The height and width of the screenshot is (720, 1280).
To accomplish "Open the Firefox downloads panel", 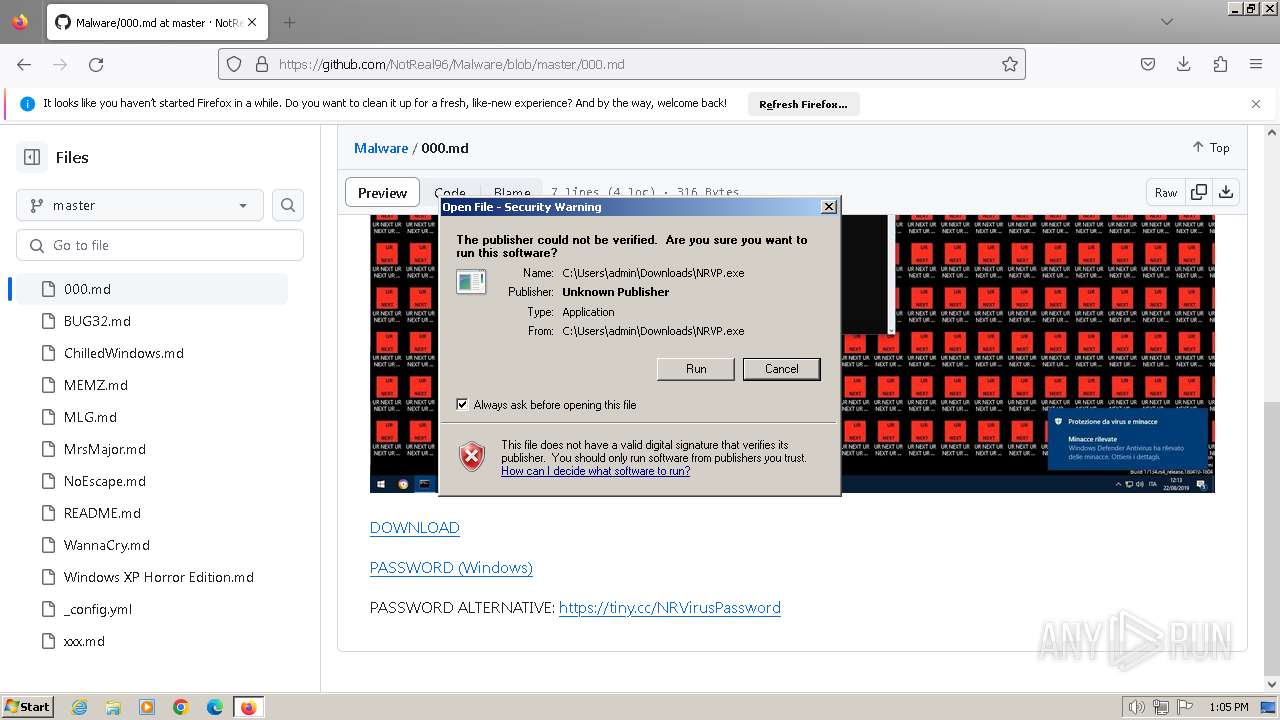I will (1184, 64).
